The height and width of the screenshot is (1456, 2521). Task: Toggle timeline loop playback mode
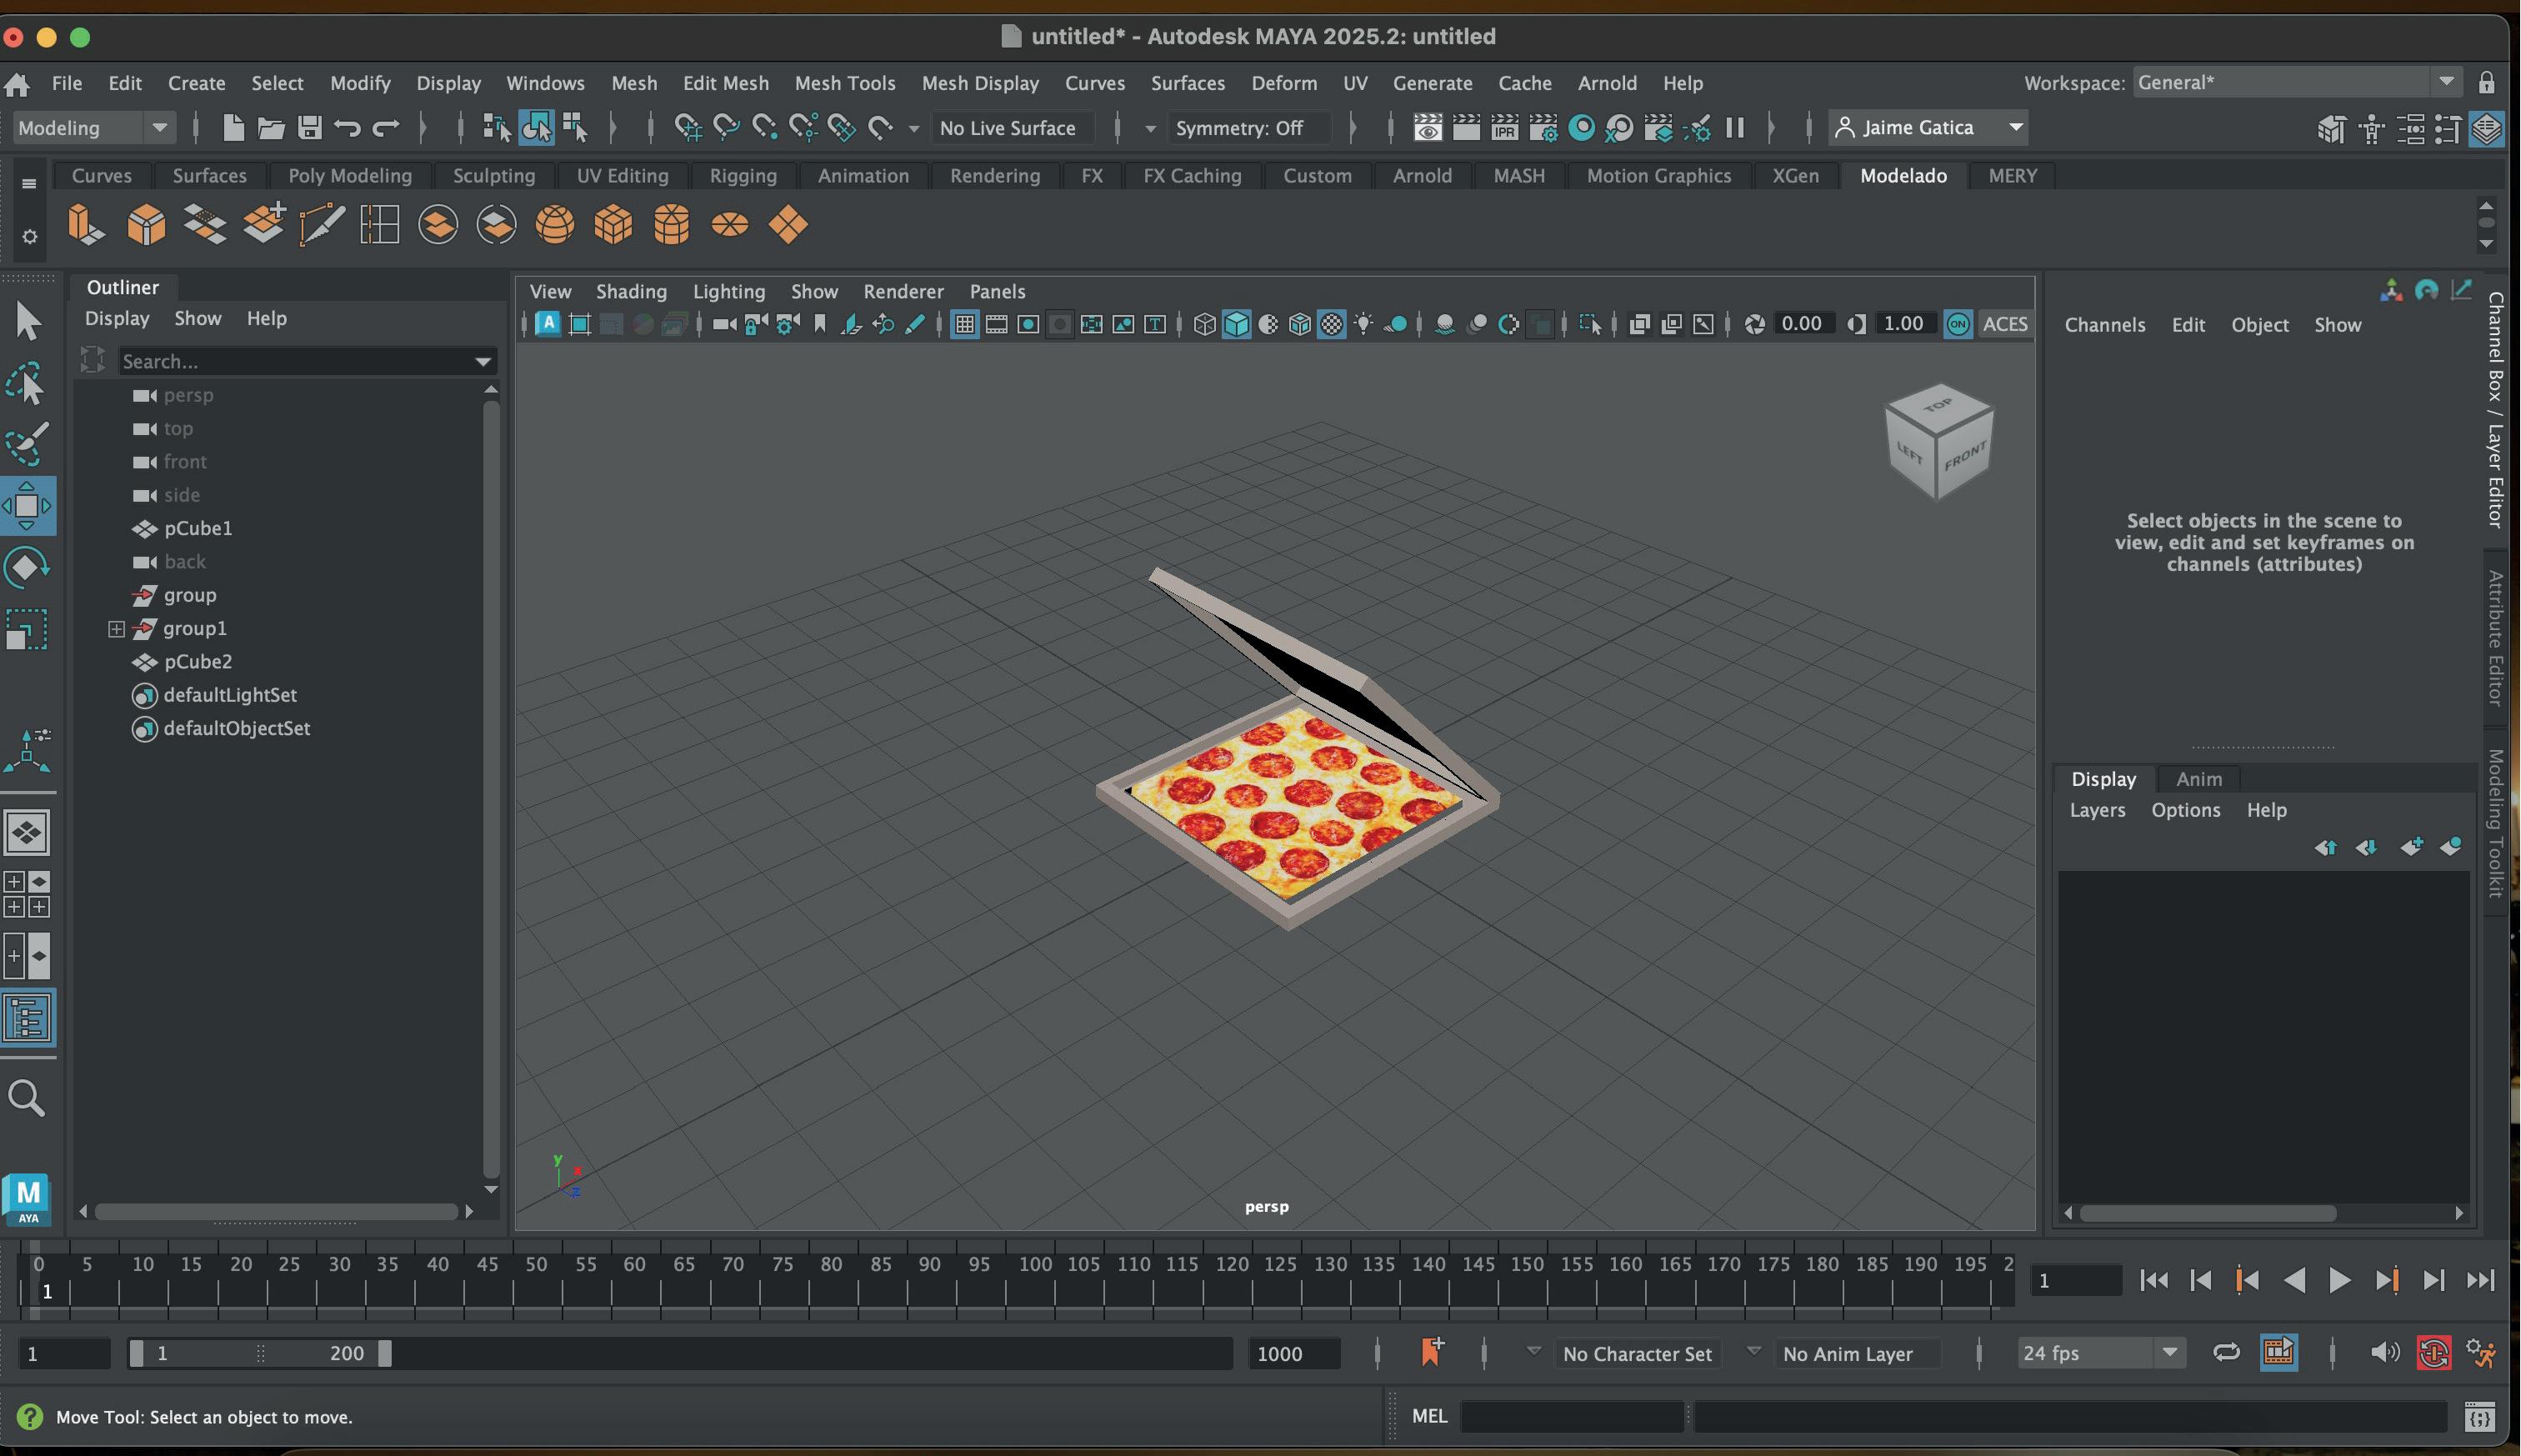2226,1353
